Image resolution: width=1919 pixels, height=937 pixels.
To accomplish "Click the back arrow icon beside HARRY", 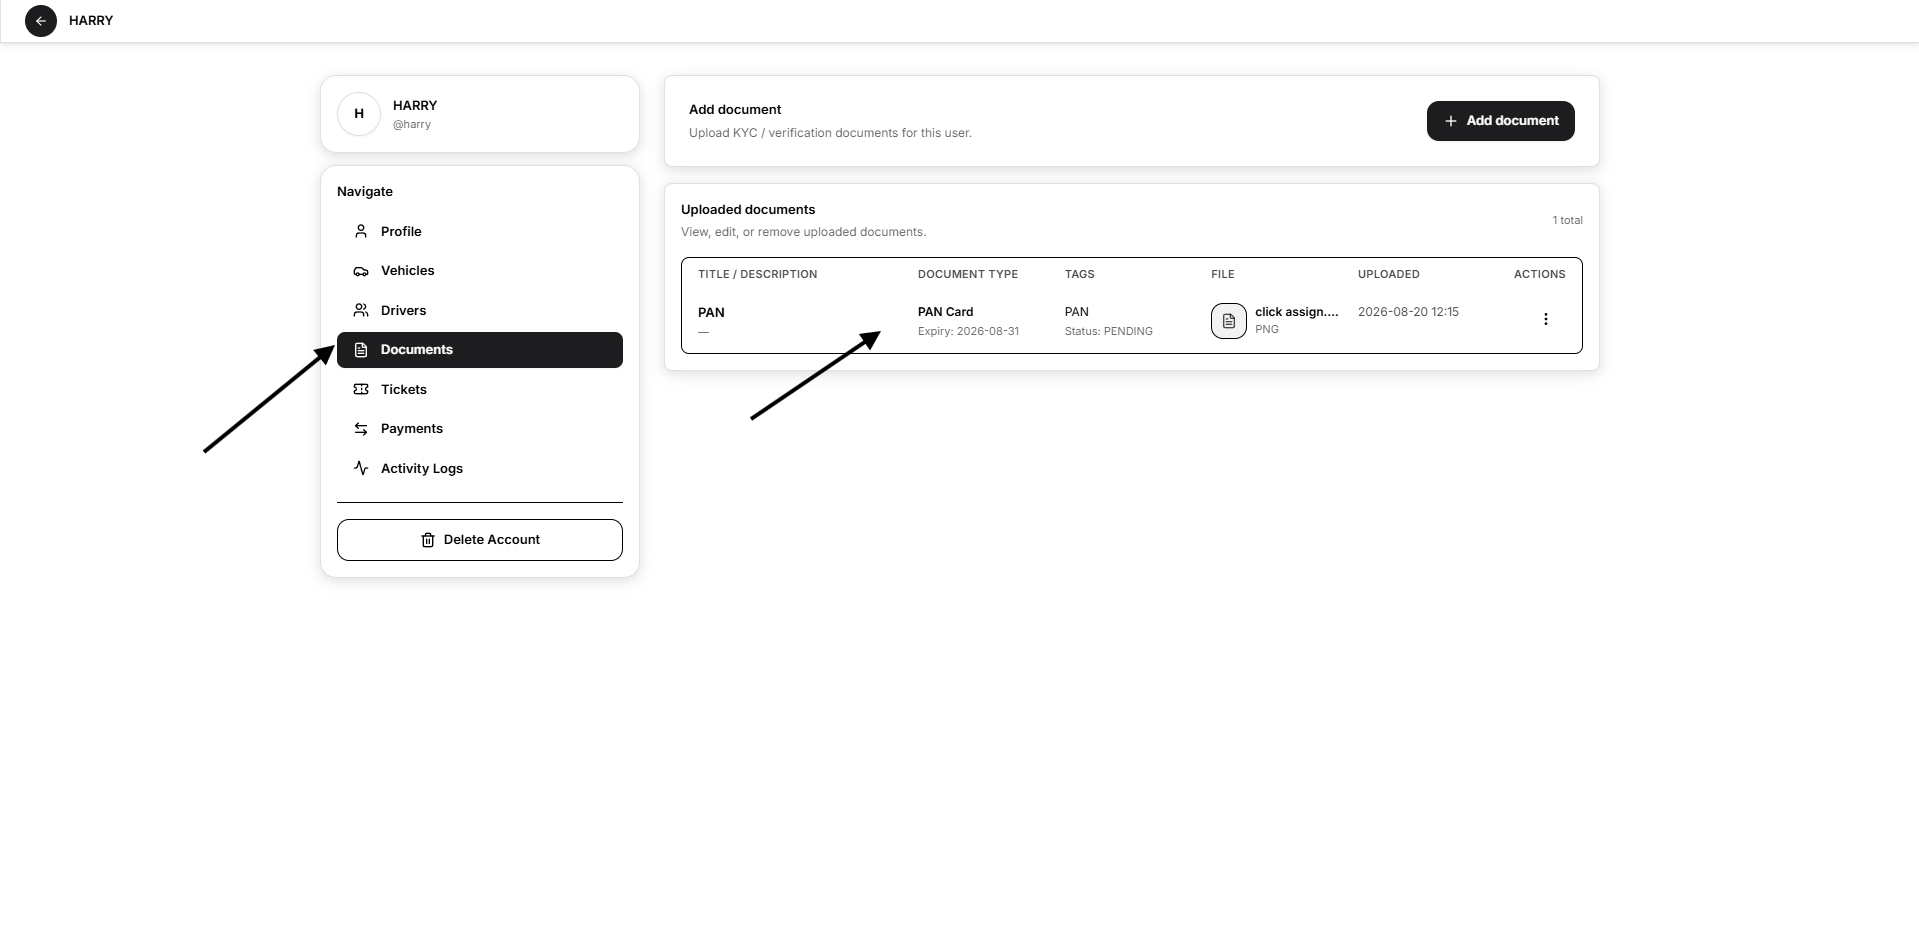I will click(x=41, y=21).
